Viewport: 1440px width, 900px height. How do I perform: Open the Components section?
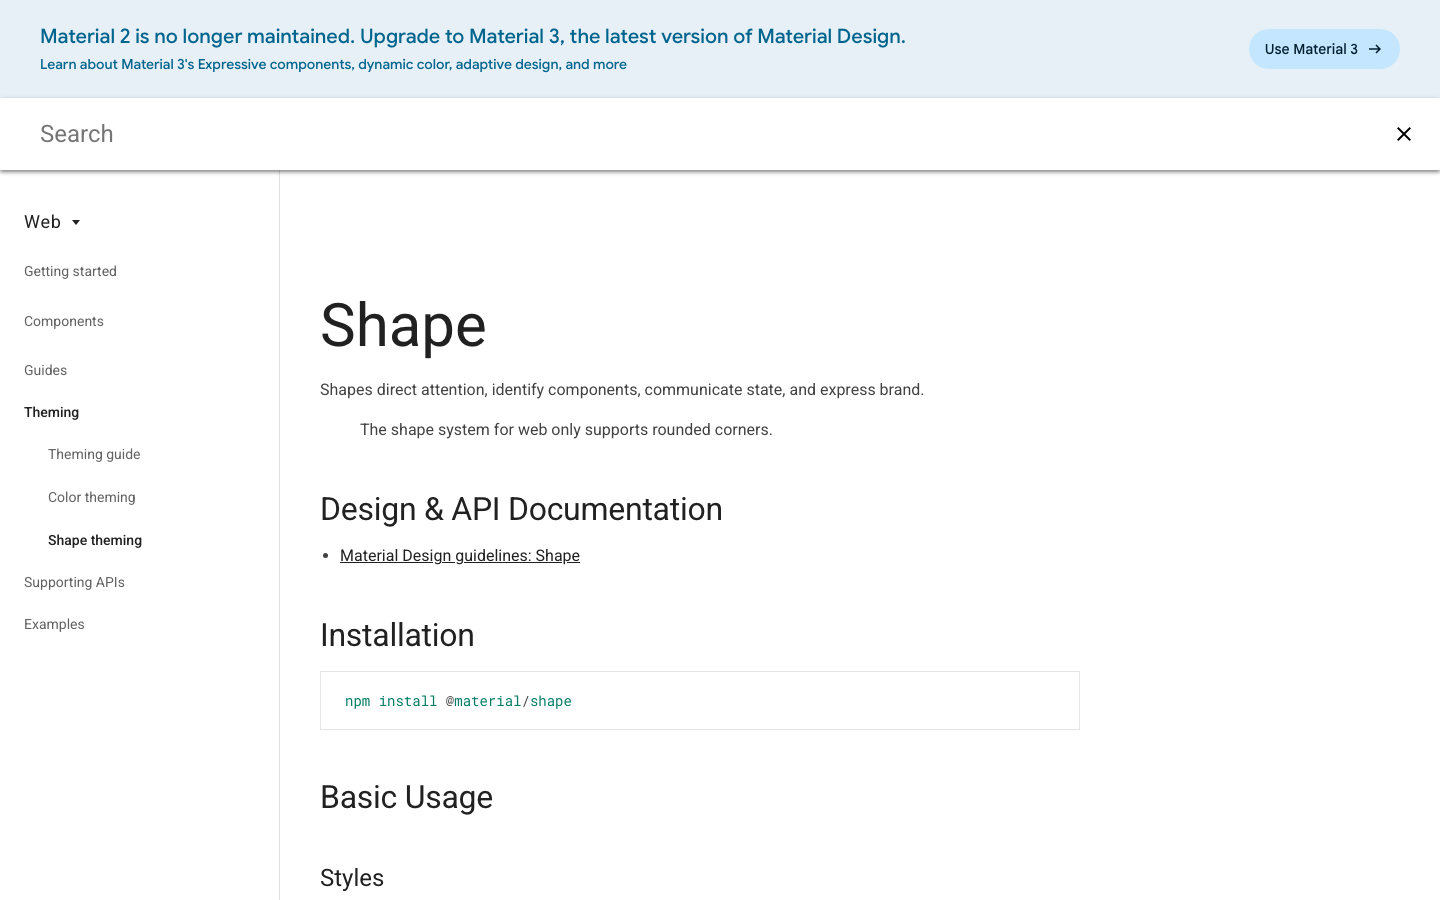point(64,321)
